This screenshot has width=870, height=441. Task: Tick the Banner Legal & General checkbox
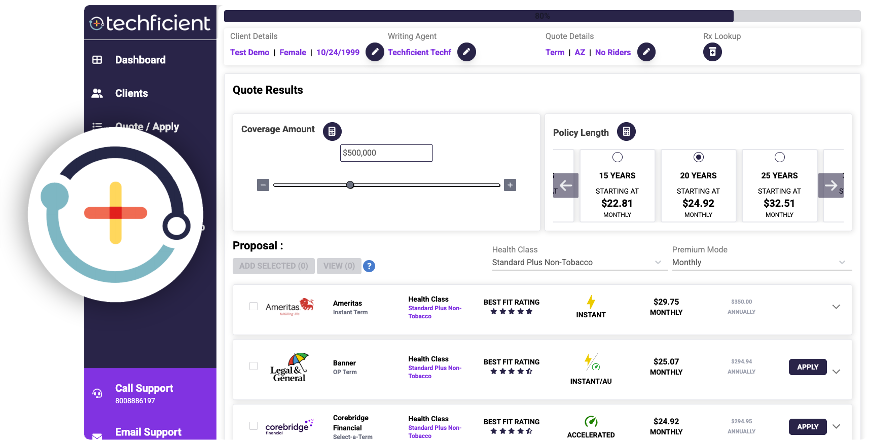tap(253, 367)
